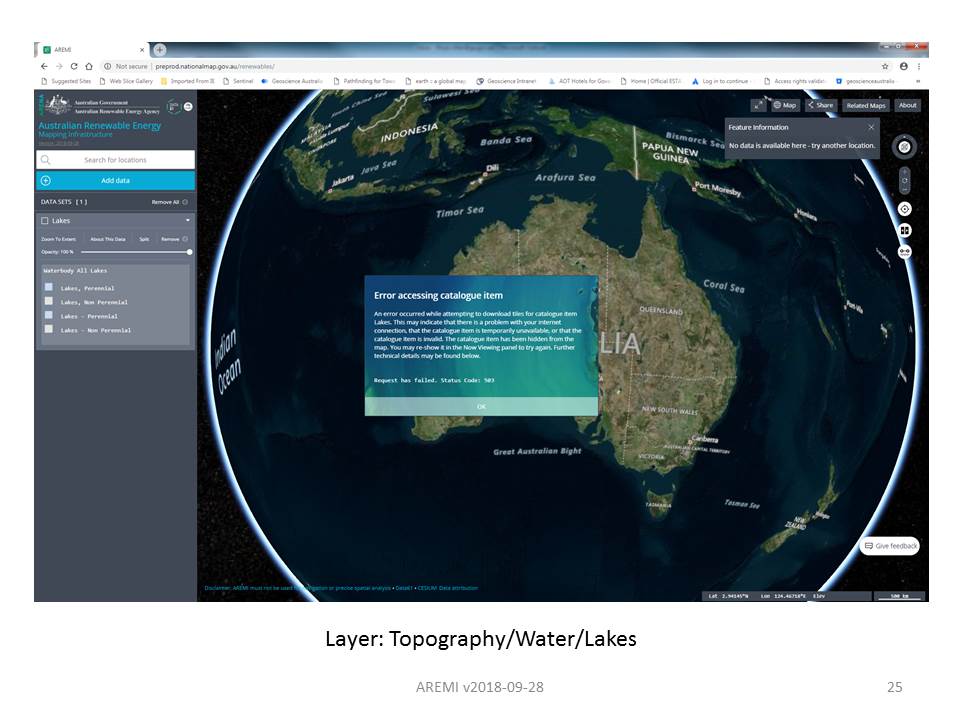The image size is (960, 720).
Task: Click in the Search for locations field
Action: [x=115, y=160]
